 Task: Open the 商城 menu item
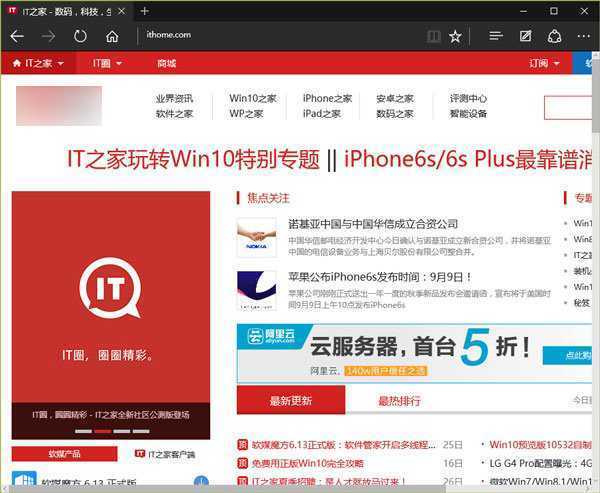pyautogui.click(x=166, y=63)
